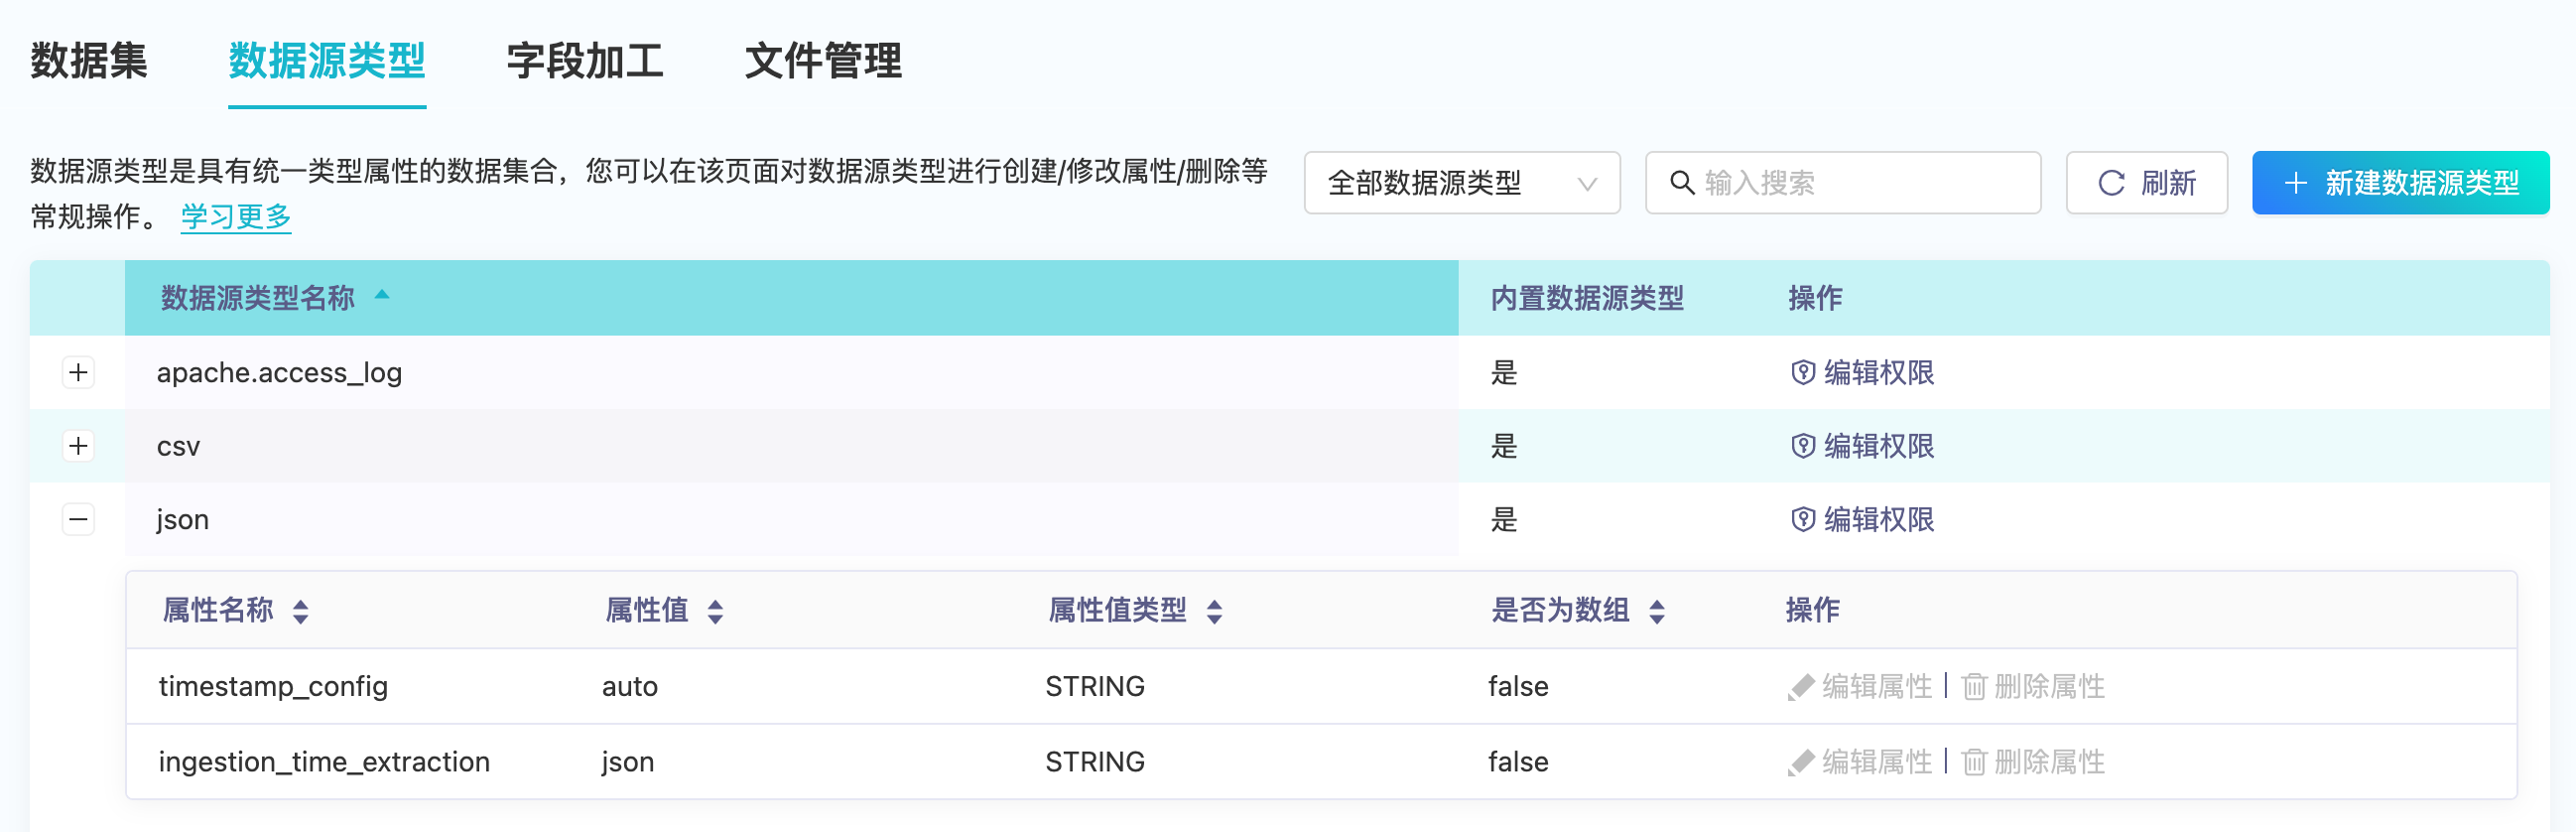Click shield icon in apache.access_log row
The height and width of the screenshot is (832, 2576).
1802,372
